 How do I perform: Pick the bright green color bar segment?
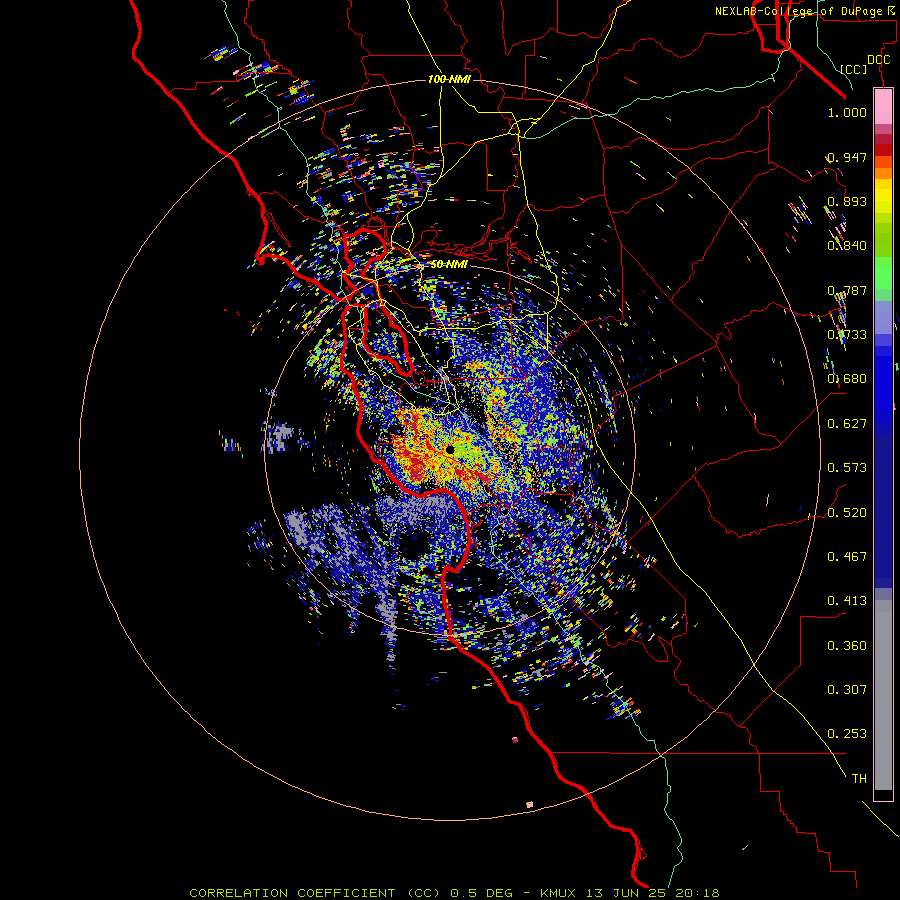pos(883,273)
